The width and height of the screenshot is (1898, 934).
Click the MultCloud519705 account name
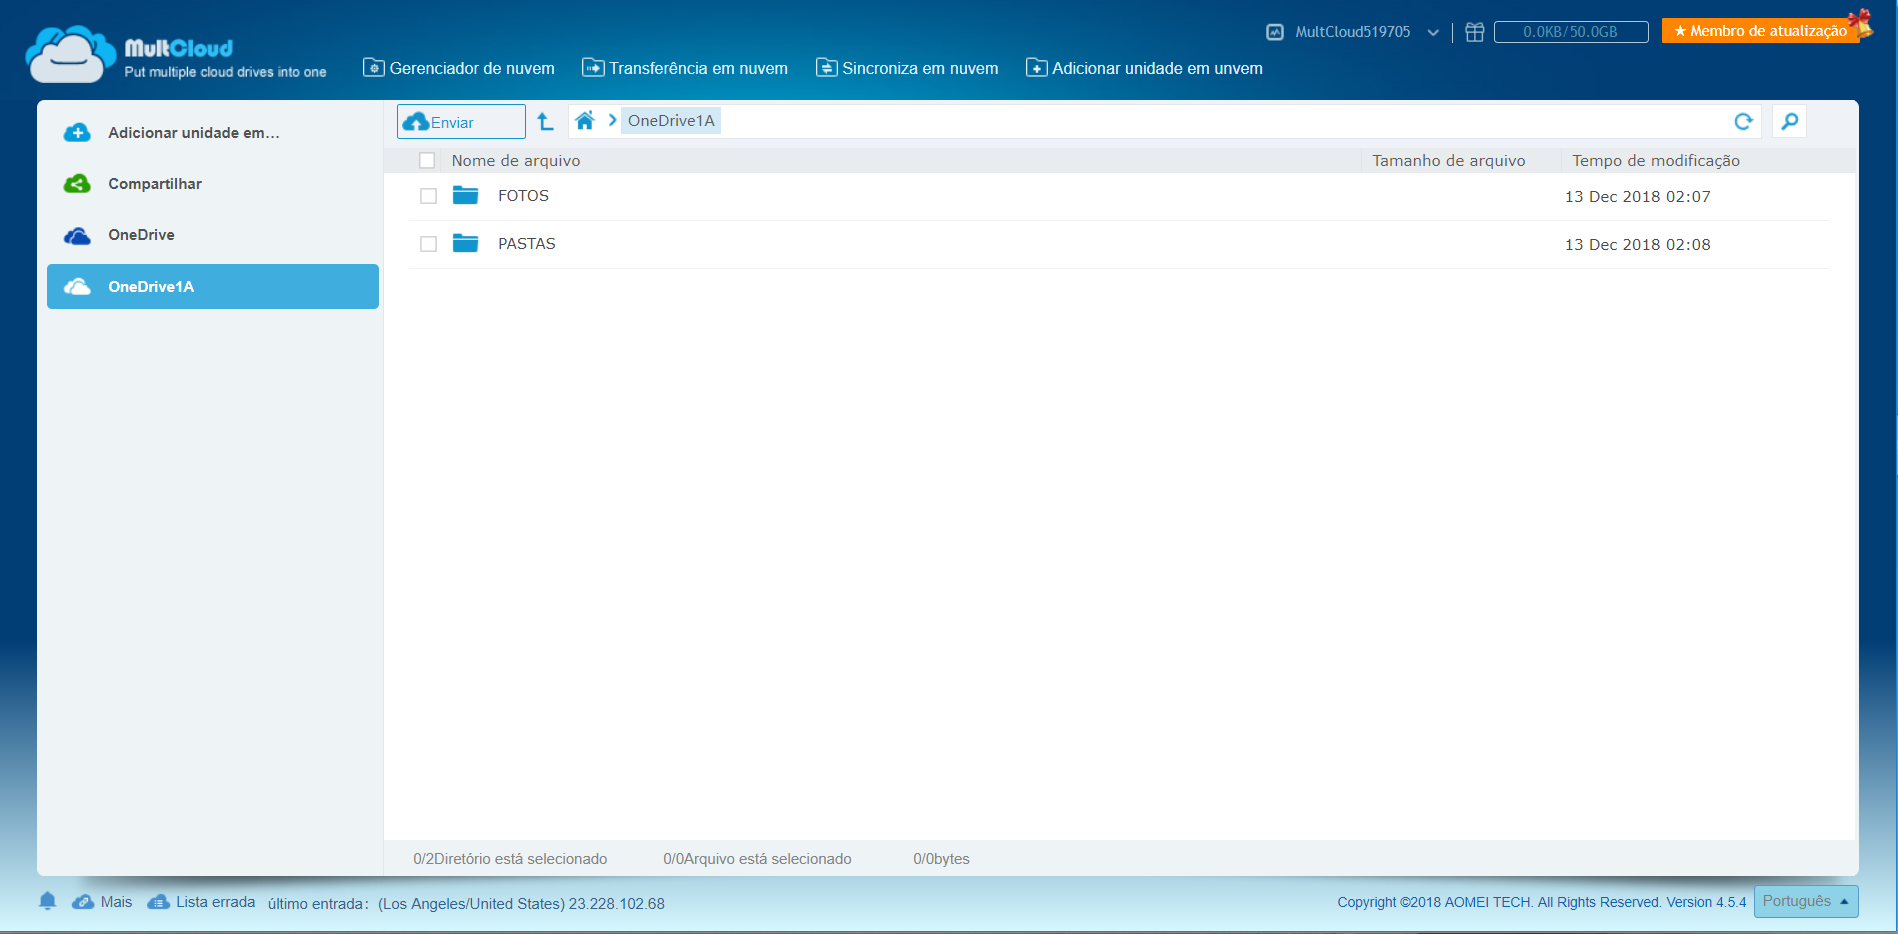point(1353,32)
